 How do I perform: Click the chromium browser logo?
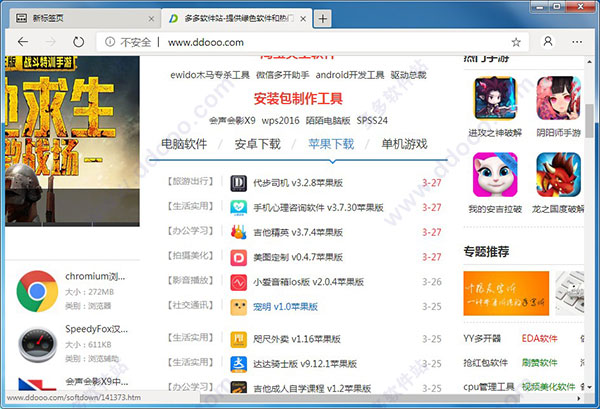pyautogui.click(x=37, y=291)
